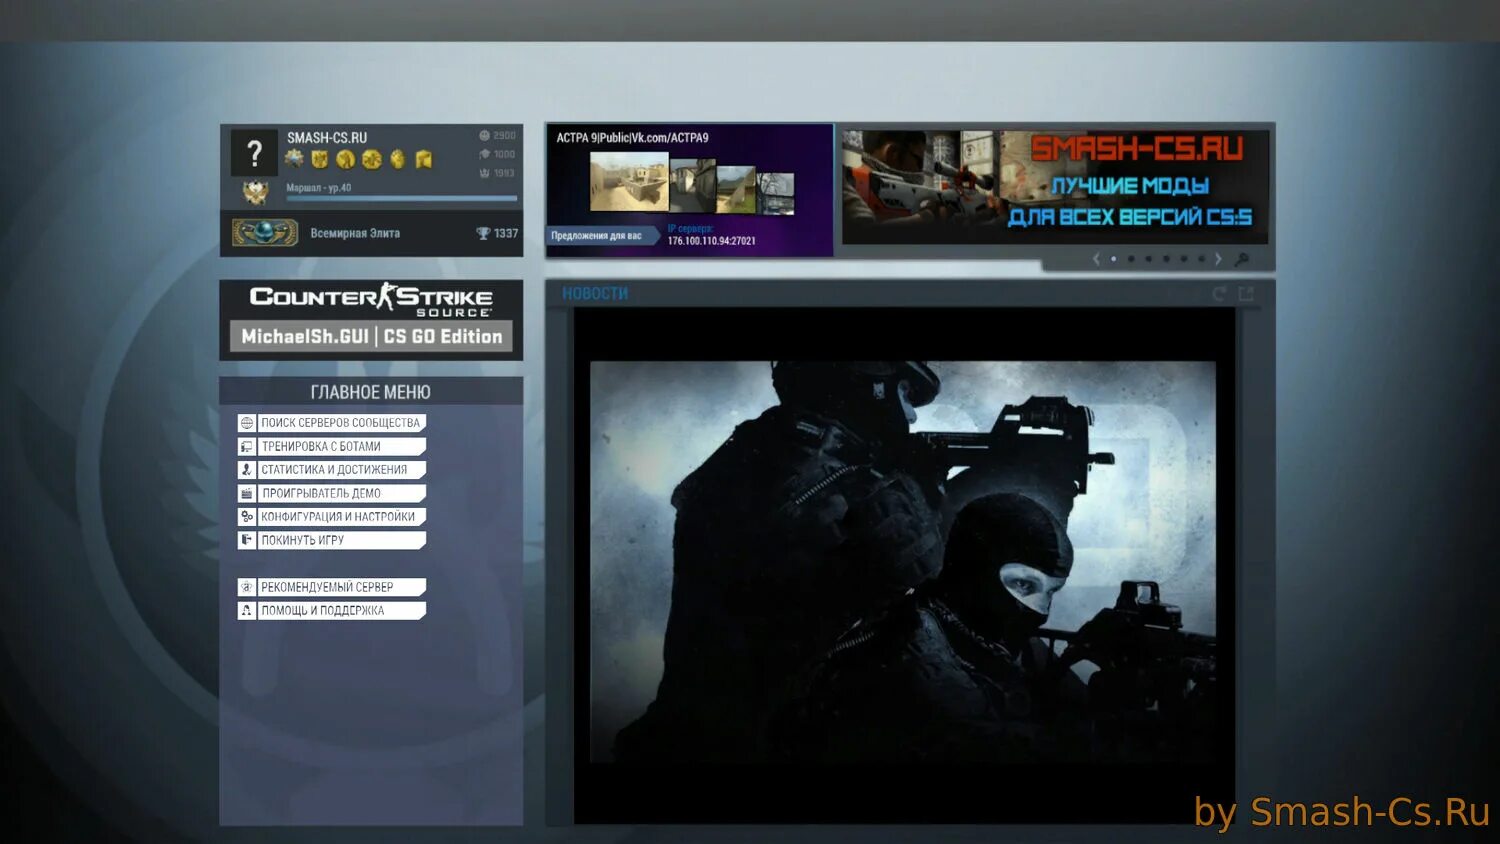Click the Global Elite skill group badge
The image size is (1500, 844).
click(x=265, y=233)
